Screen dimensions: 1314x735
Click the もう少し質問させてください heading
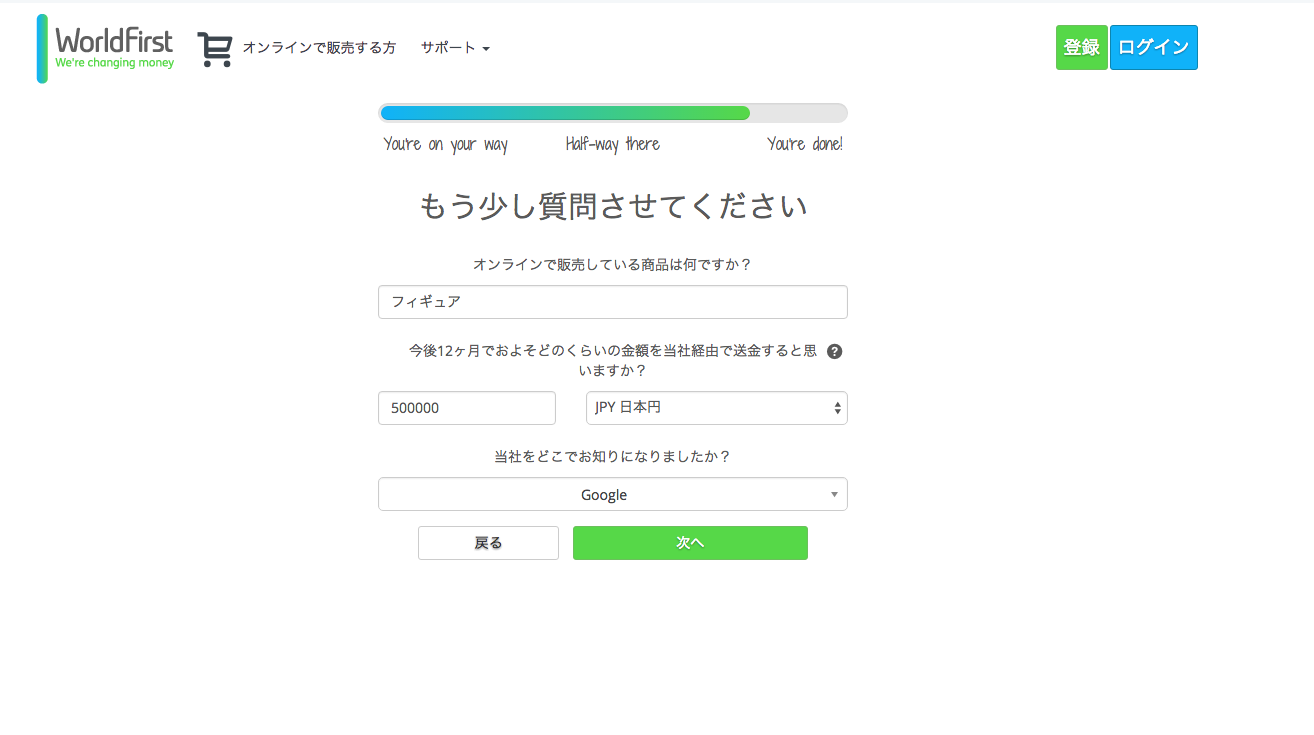click(x=612, y=206)
